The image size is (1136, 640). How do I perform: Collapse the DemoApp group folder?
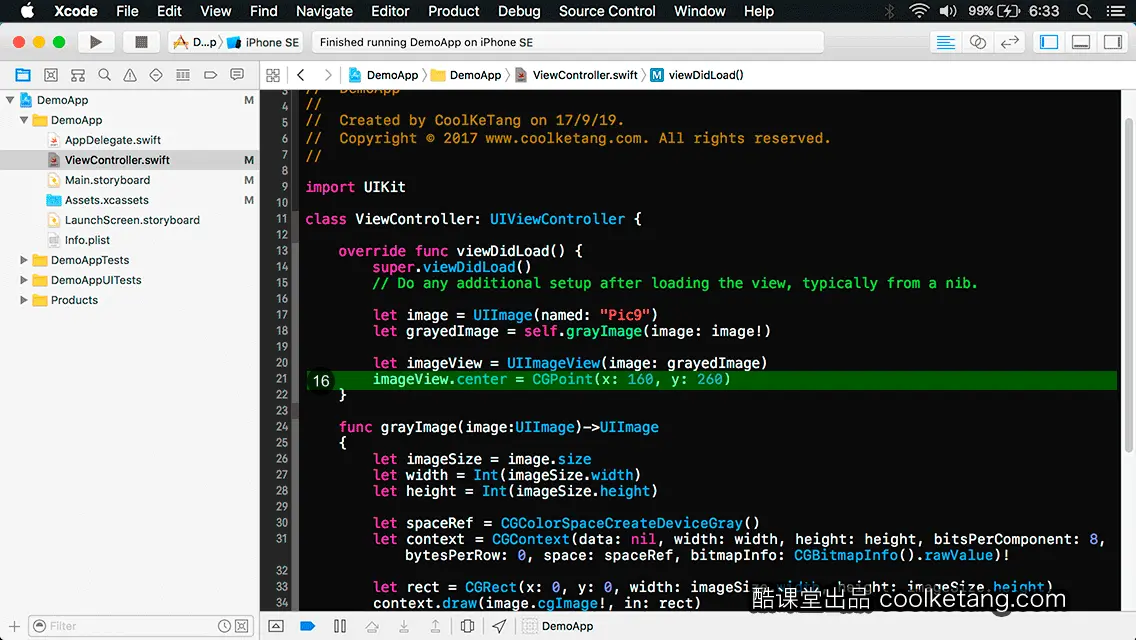coord(24,120)
